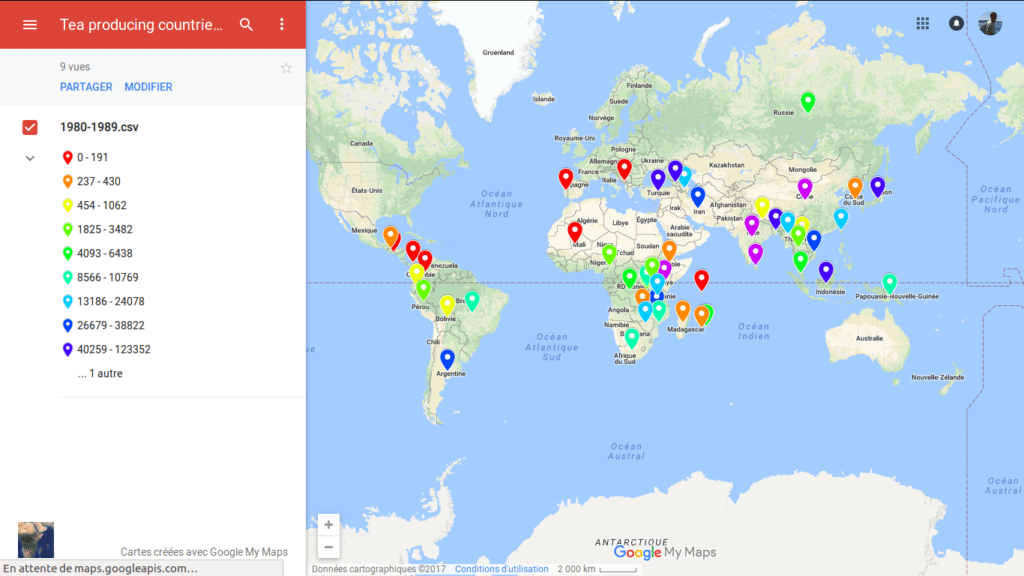This screenshot has width=1024, height=576.
Task: Uncheck the 1980-1989.csv layer checkbox
Action: 30,127
